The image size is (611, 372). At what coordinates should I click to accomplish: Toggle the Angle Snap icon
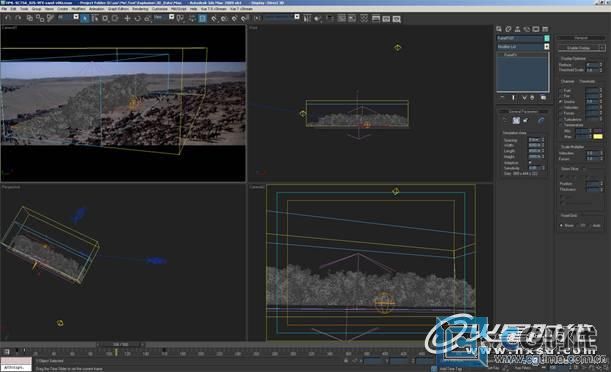[x=224, y=18]
